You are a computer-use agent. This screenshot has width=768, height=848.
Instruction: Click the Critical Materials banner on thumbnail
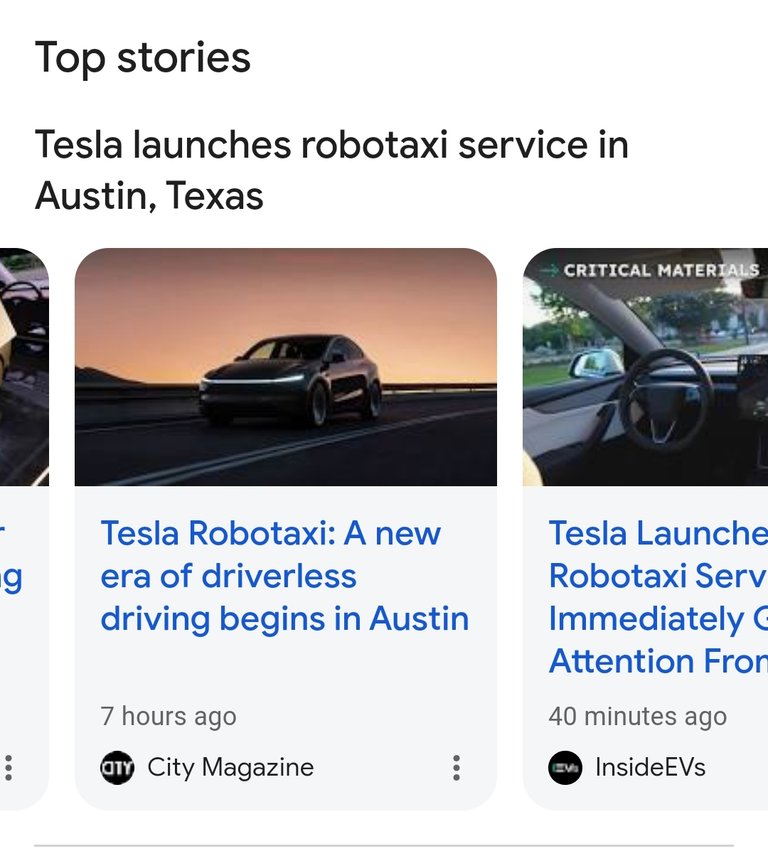(661, 270)
